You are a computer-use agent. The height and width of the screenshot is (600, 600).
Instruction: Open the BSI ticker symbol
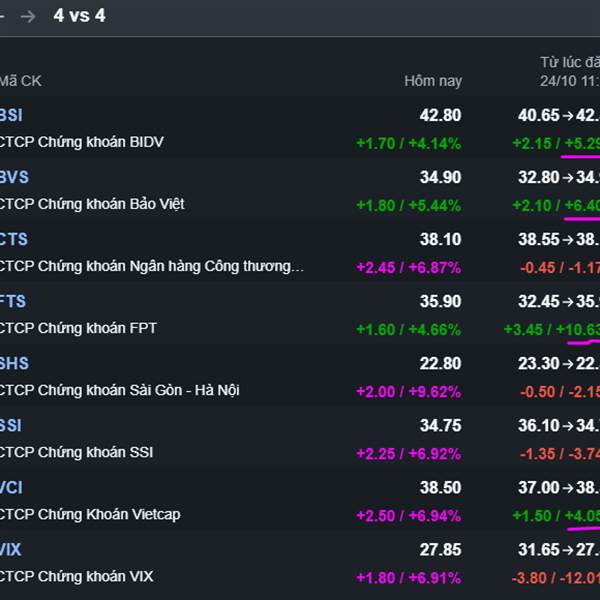click(x=12, y=115)
